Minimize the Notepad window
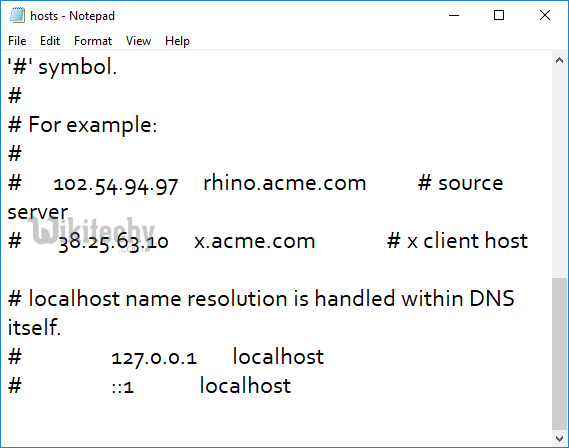The height and width of the screenshot is (448, 569). (454, 15)
